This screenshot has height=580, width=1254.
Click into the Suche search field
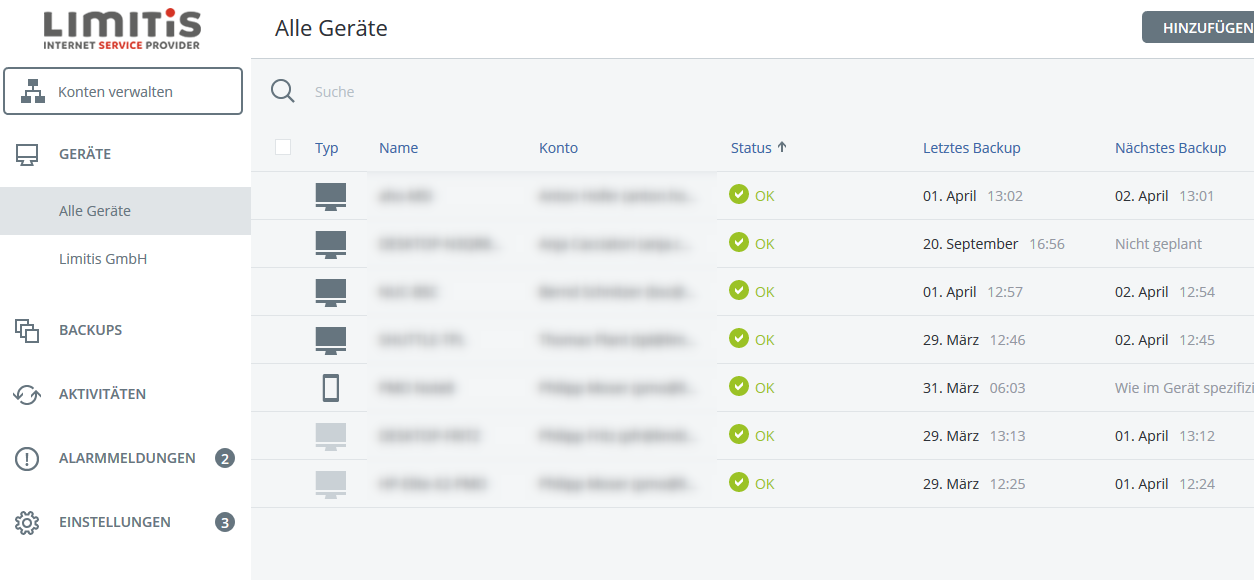600,92
